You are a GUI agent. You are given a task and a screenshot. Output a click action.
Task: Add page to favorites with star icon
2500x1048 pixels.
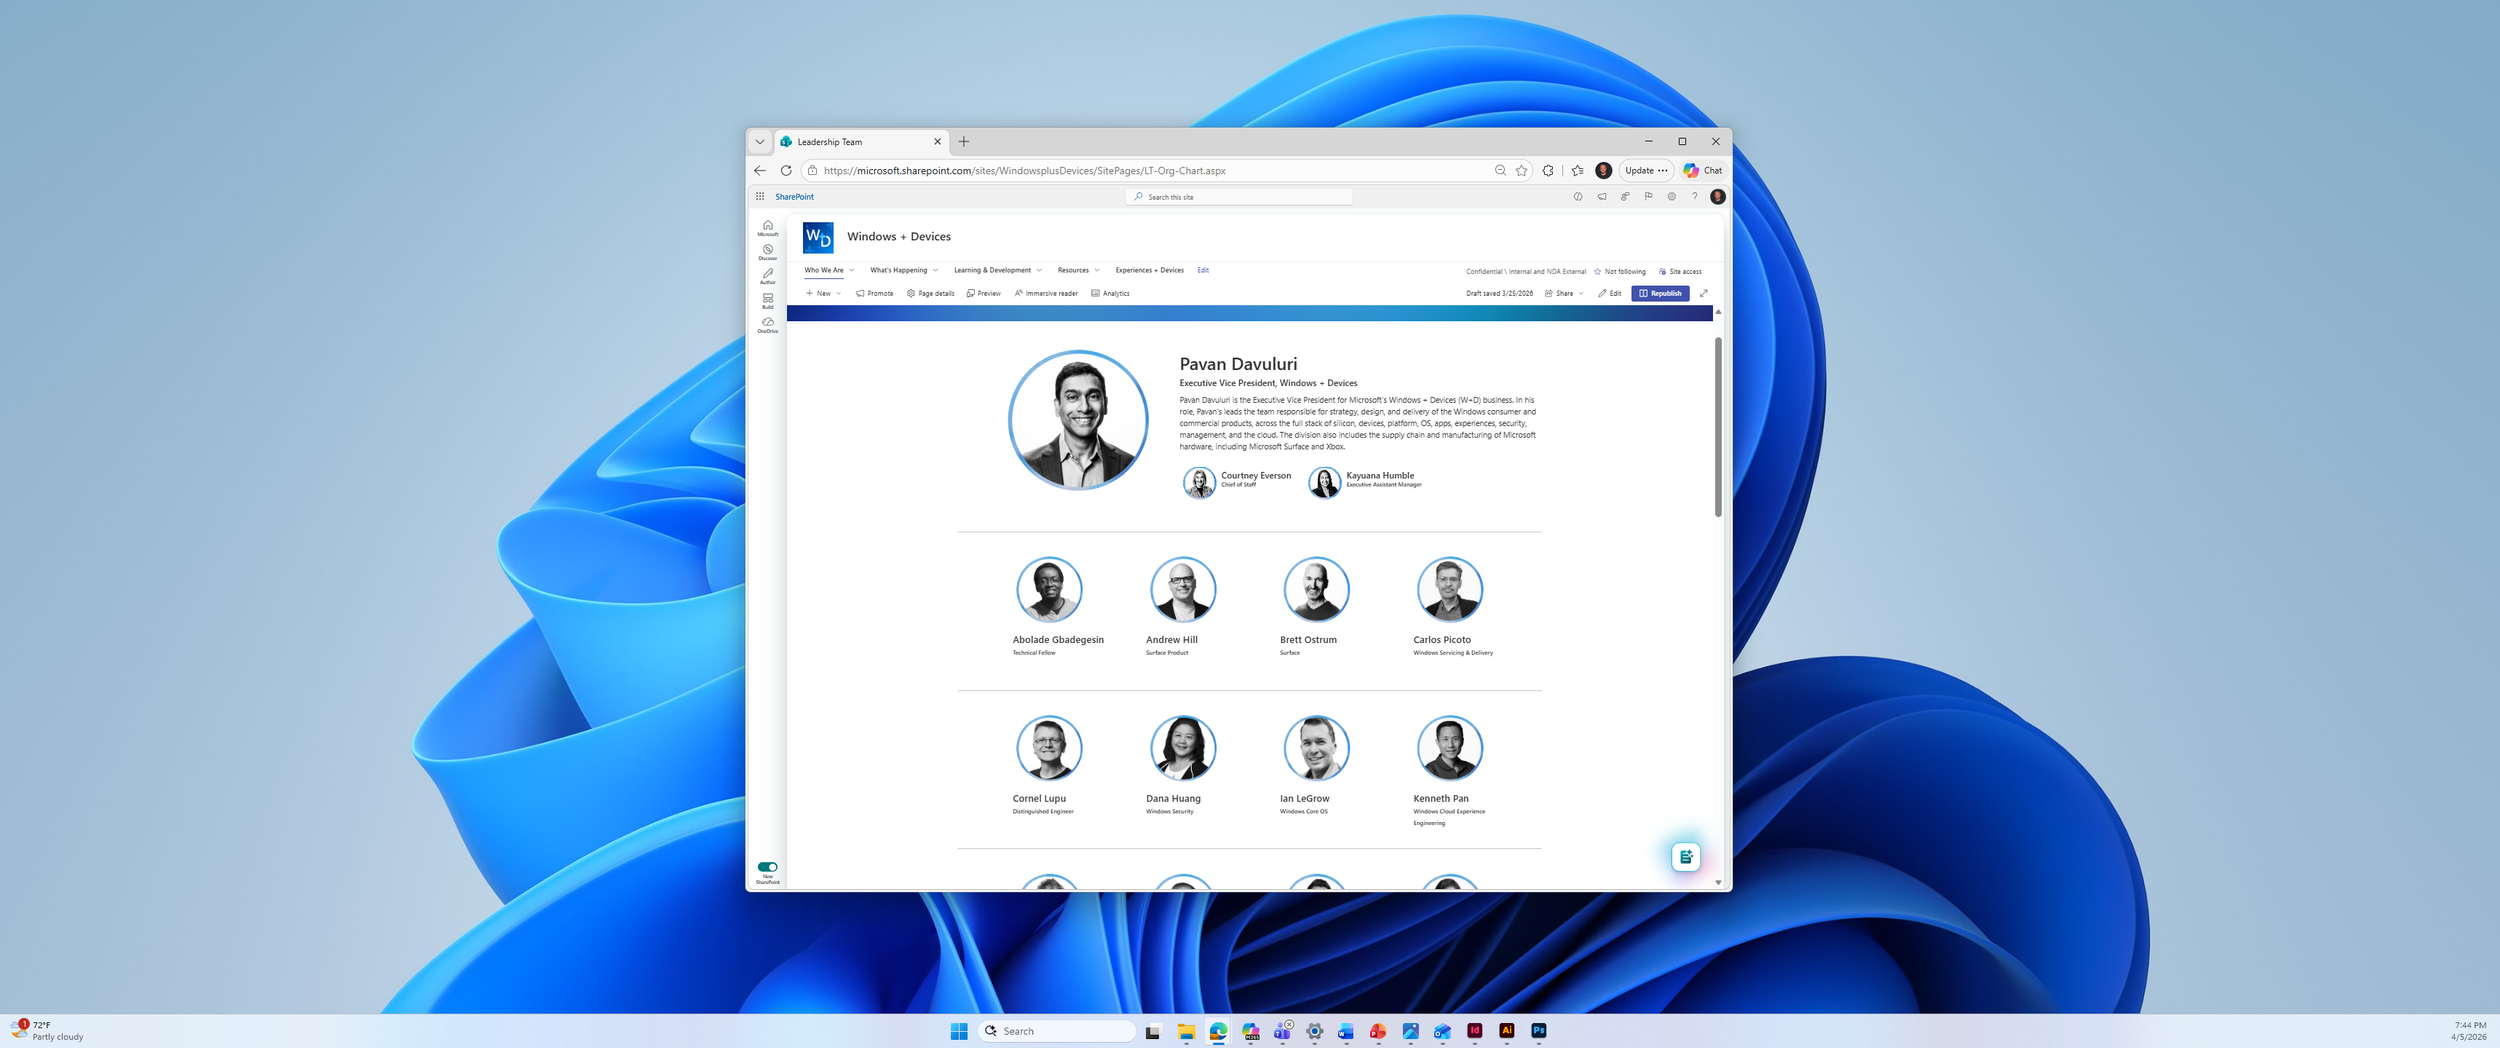[x=1522, y=171]
